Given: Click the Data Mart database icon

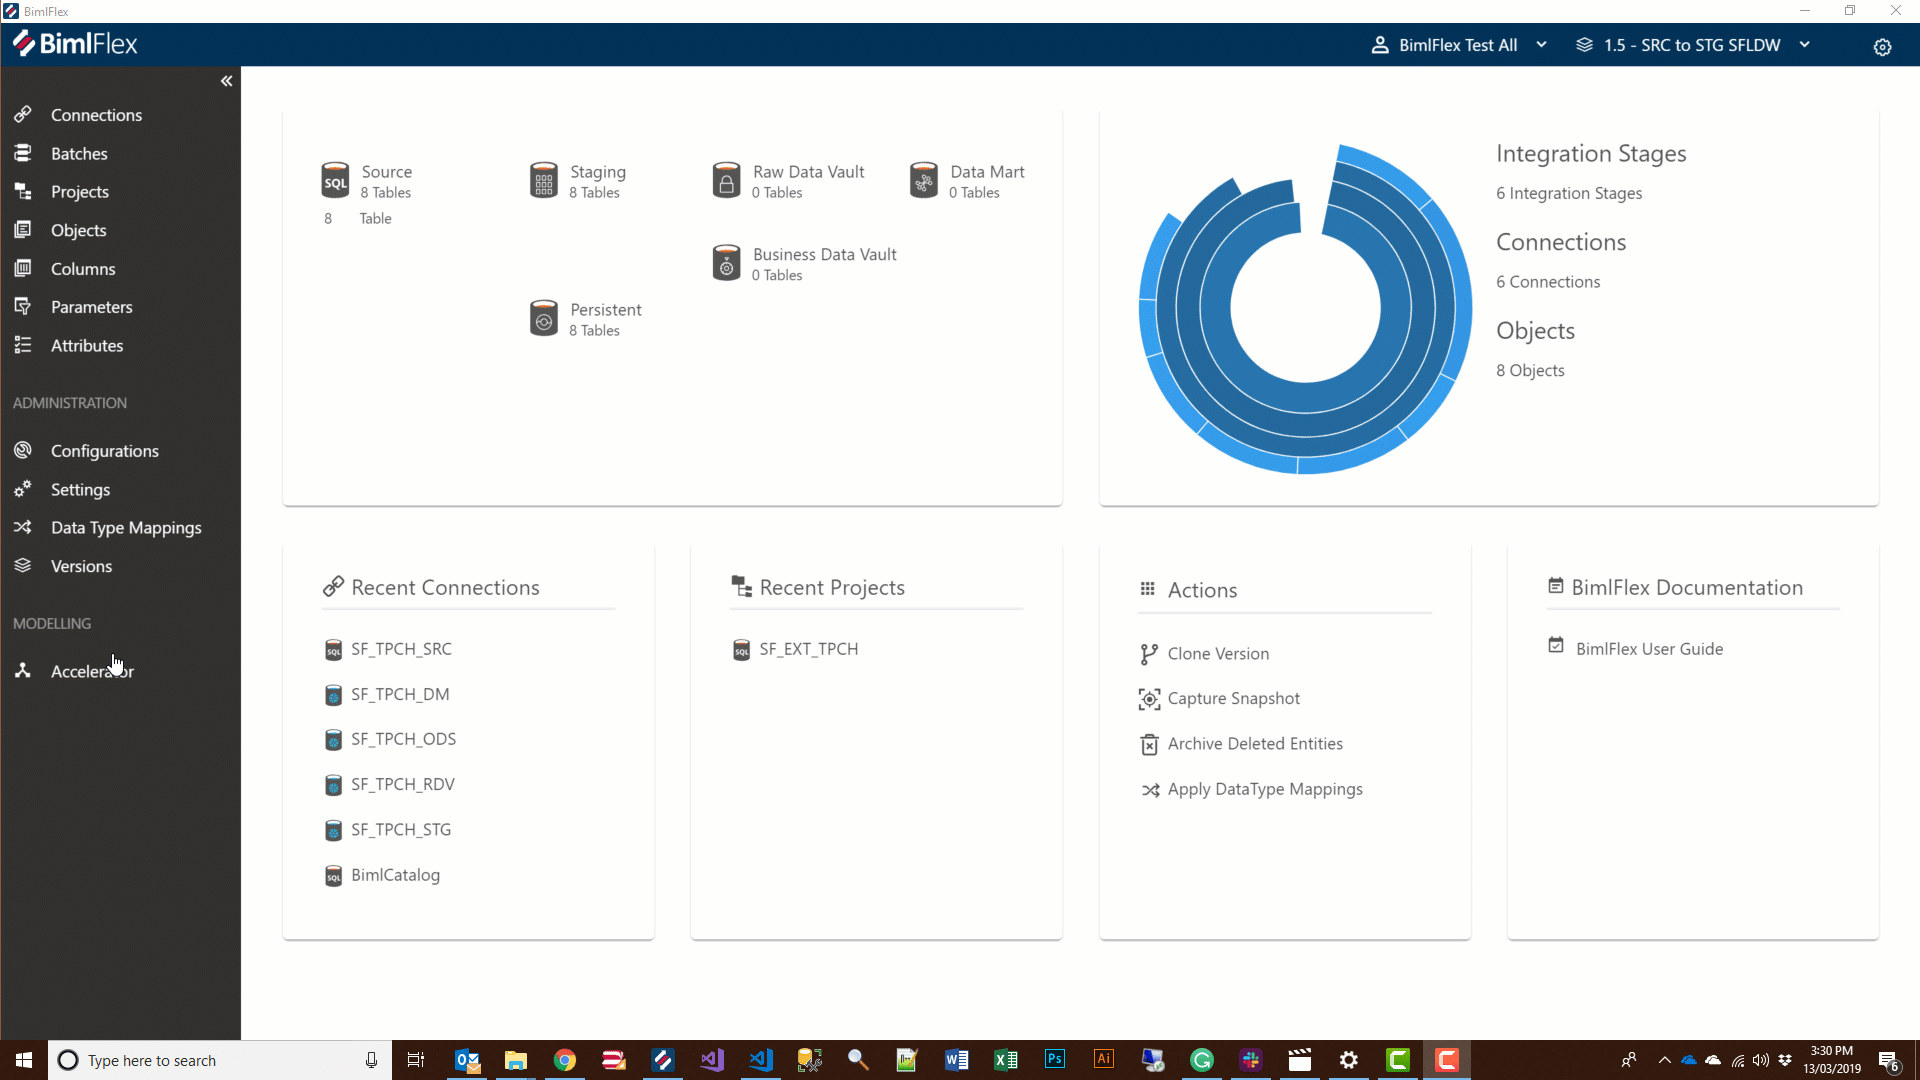Looking at the screenshot, I should click(x=924, y=181).
